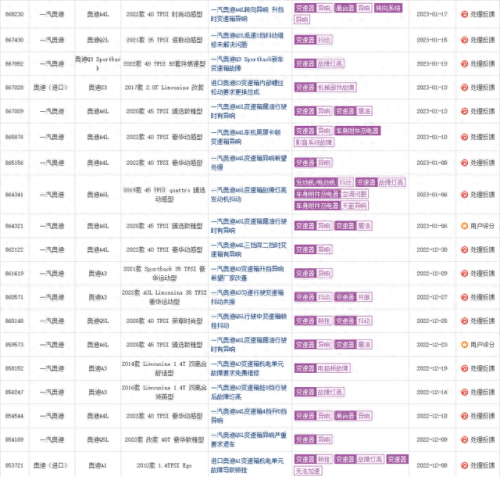Click the red status icon in the 2023-01-10 row
The image size is (500, 477).
point(464,137)
